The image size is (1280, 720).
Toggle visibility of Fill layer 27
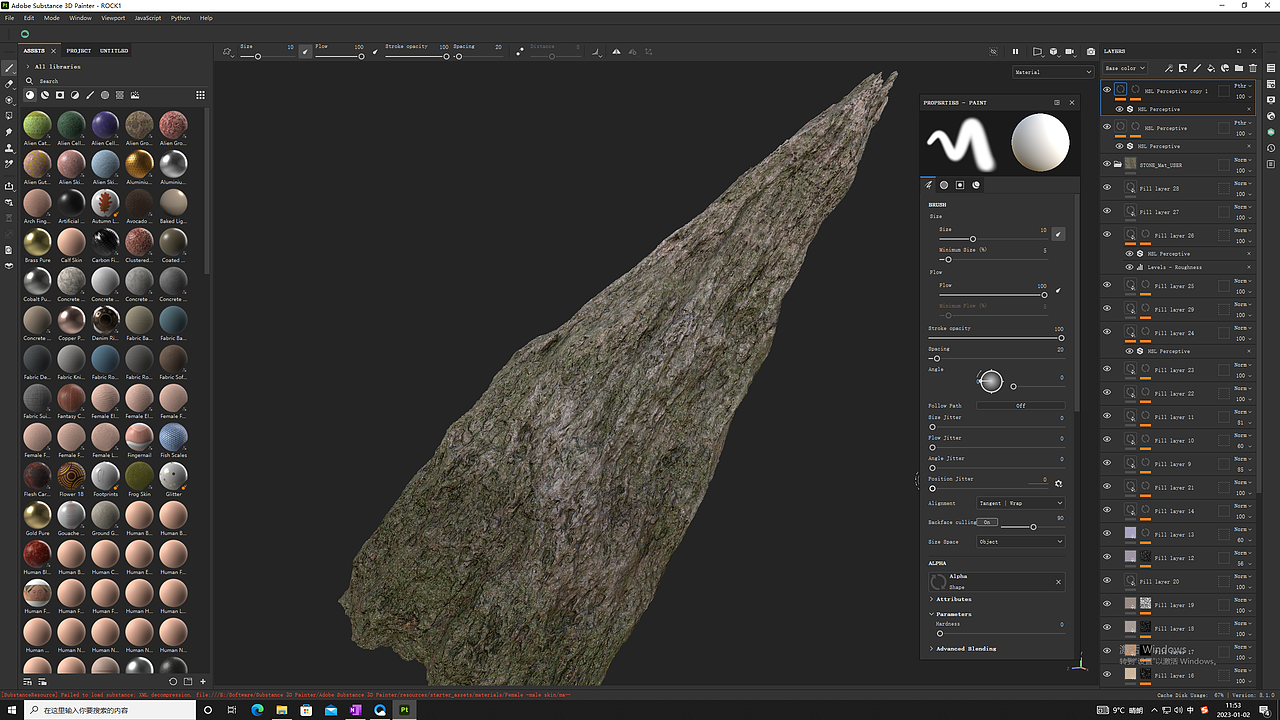point(1107,211)
